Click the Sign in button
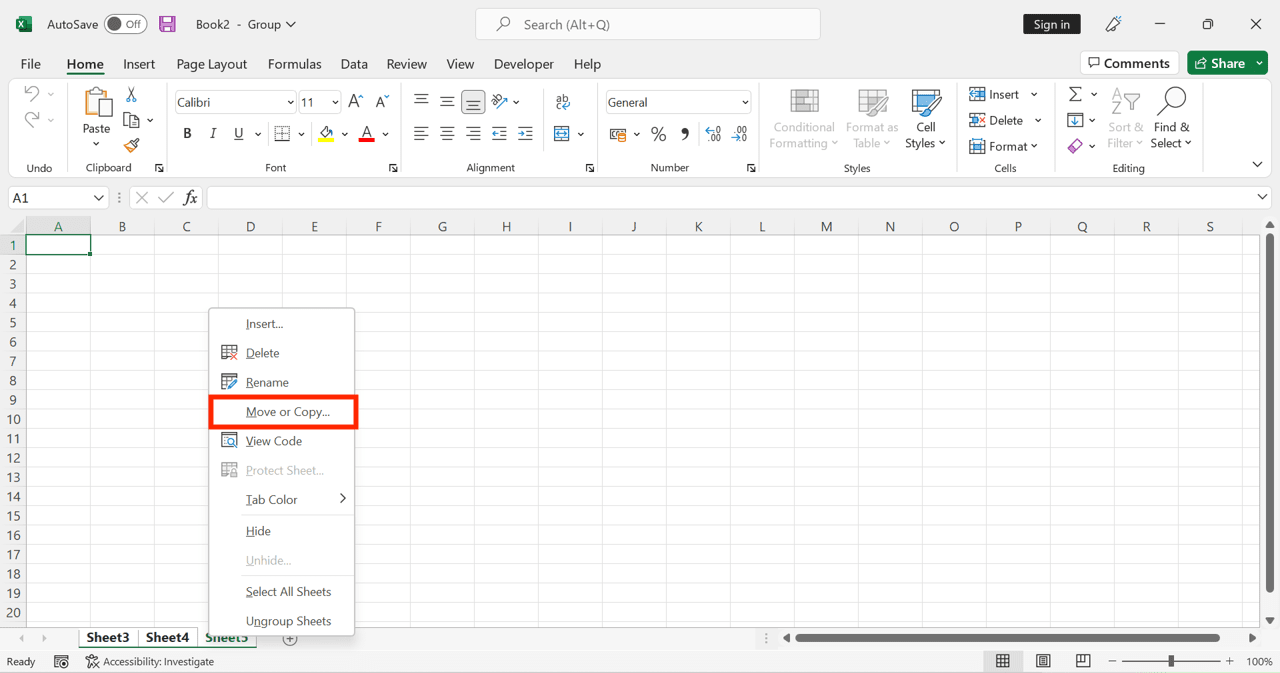The image size is (1280, 673). [1051, 23]
